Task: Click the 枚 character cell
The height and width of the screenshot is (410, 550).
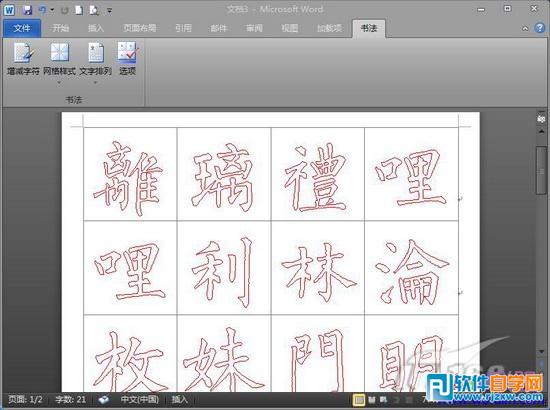Action: tap(130, 354)
